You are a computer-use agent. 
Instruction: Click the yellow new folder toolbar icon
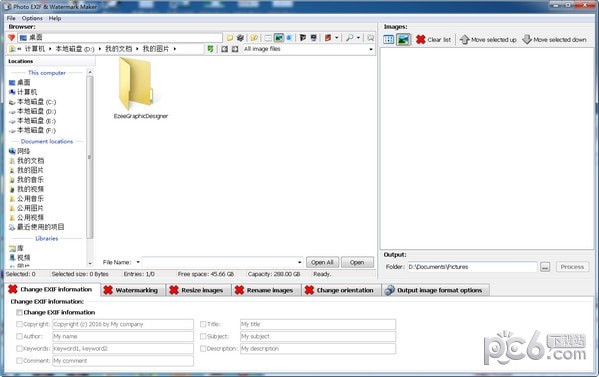(x=230, y=38)
